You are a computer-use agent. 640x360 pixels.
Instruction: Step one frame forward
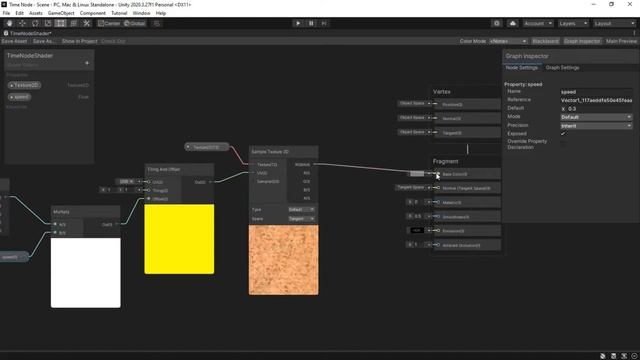[x=324, y=23]
